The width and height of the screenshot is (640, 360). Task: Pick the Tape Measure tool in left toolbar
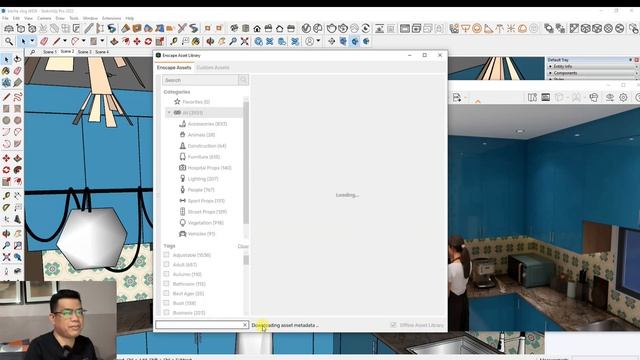coord(6,196)
